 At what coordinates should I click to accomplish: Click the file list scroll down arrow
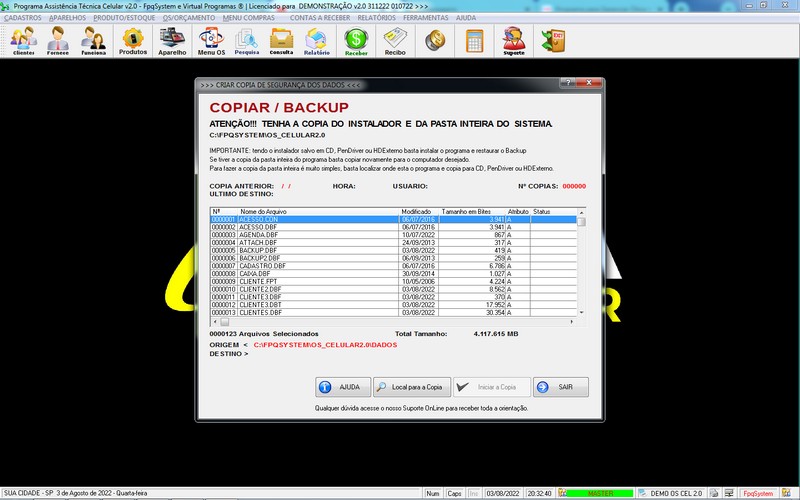(x=581, y=312)
